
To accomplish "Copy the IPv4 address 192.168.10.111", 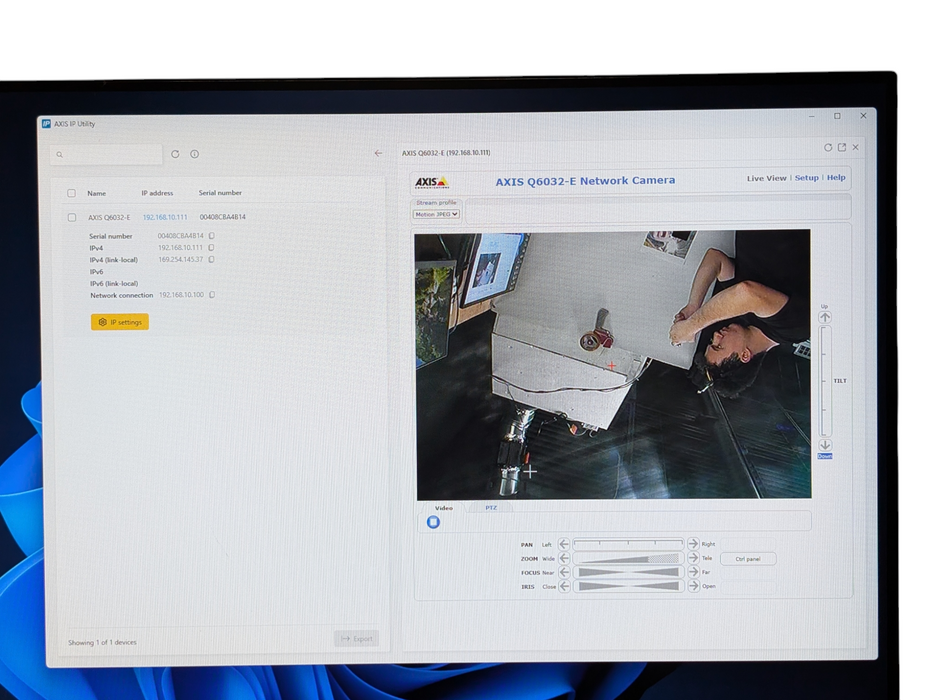I will click(x=211, y=247).
